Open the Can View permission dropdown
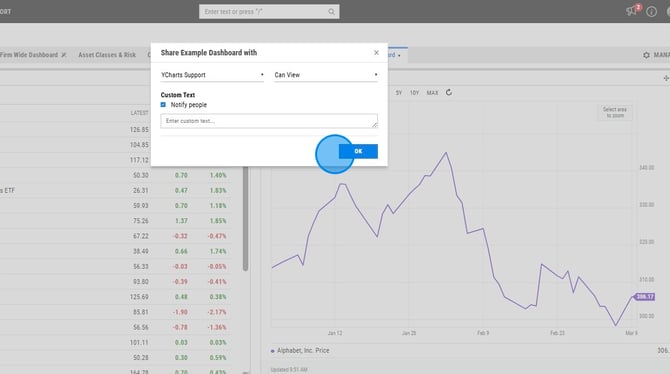 [326, 75]
